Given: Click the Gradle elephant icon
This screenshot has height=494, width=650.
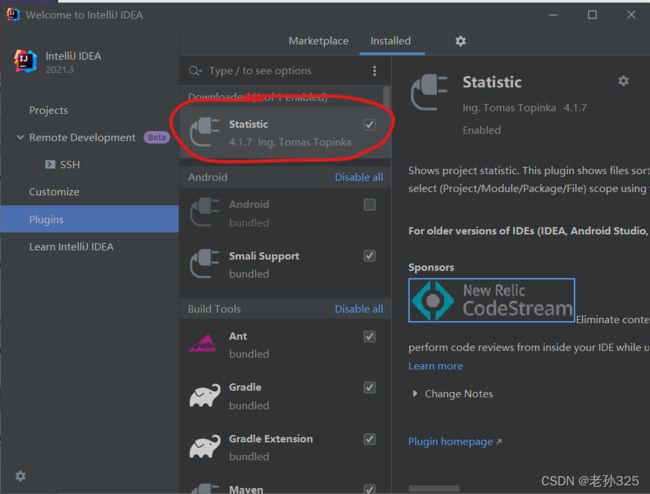Looking at the screenshot, I should coord(205,395).
